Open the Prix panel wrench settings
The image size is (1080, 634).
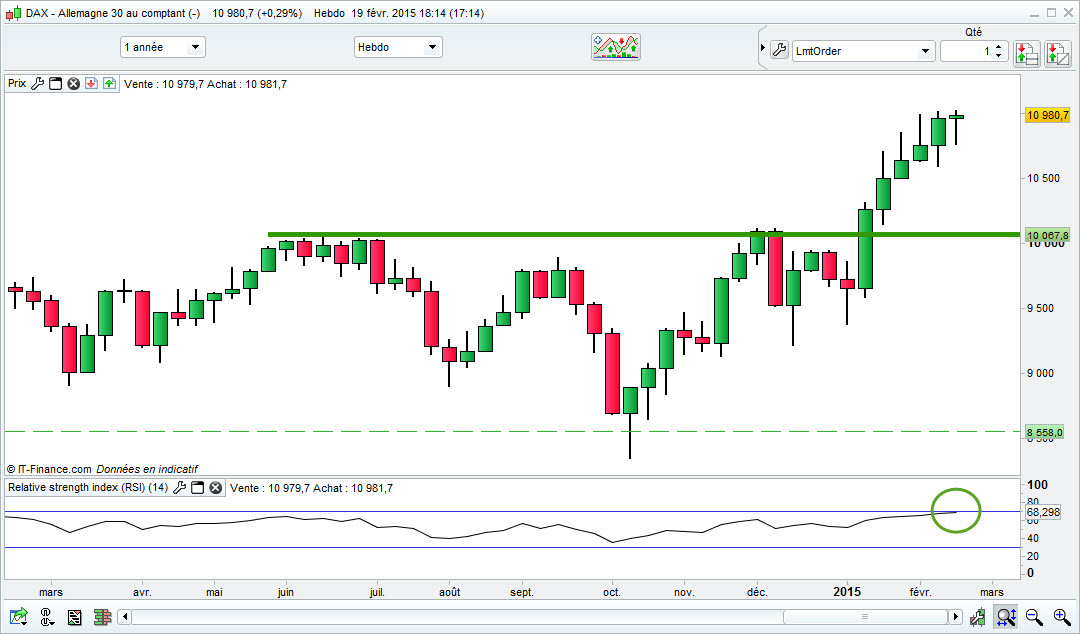(x=37, y=83)
